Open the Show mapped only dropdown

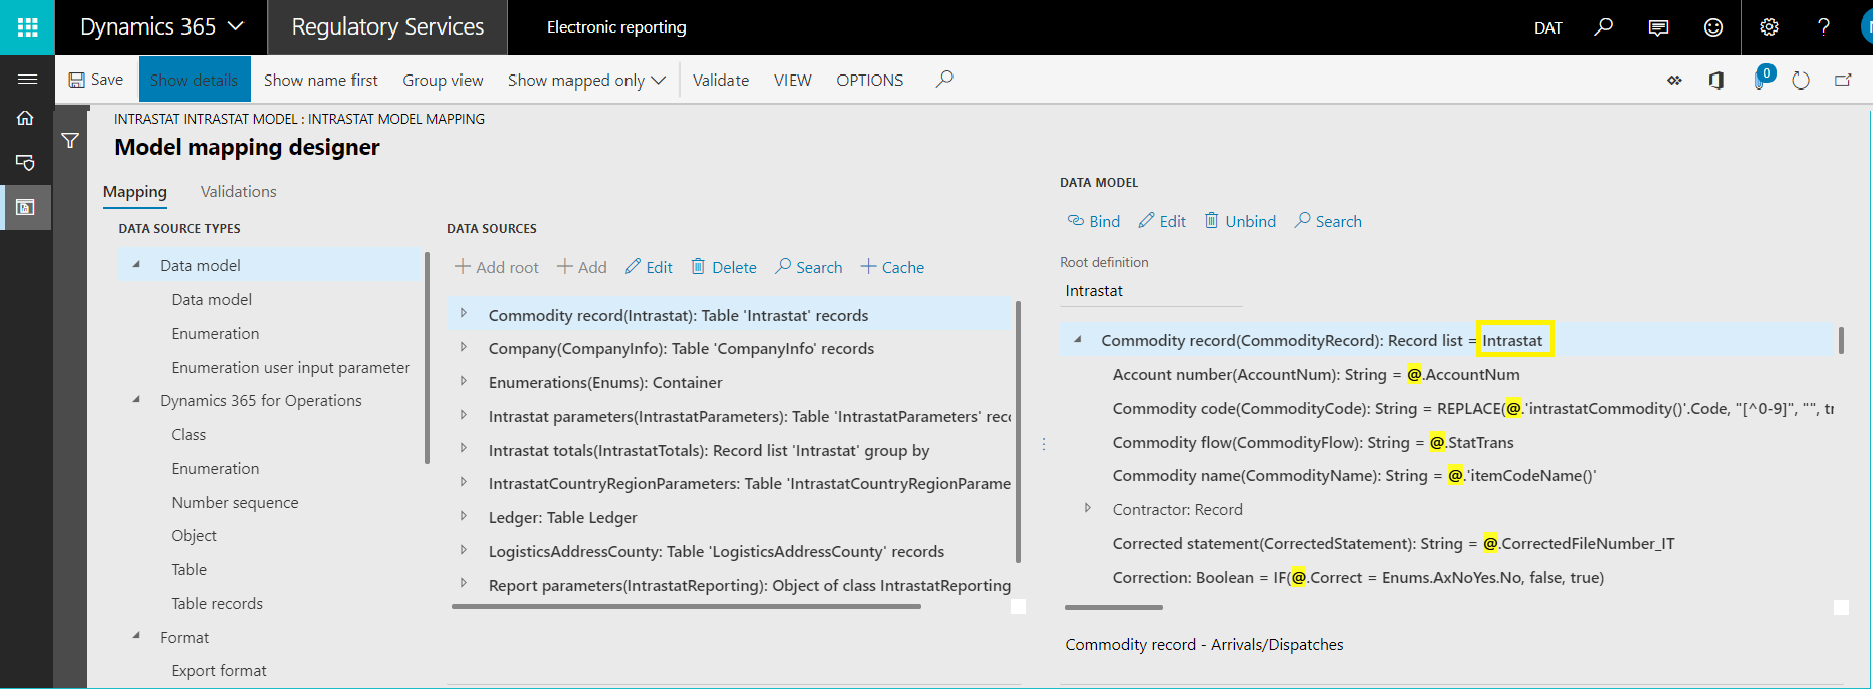point(586,80)
